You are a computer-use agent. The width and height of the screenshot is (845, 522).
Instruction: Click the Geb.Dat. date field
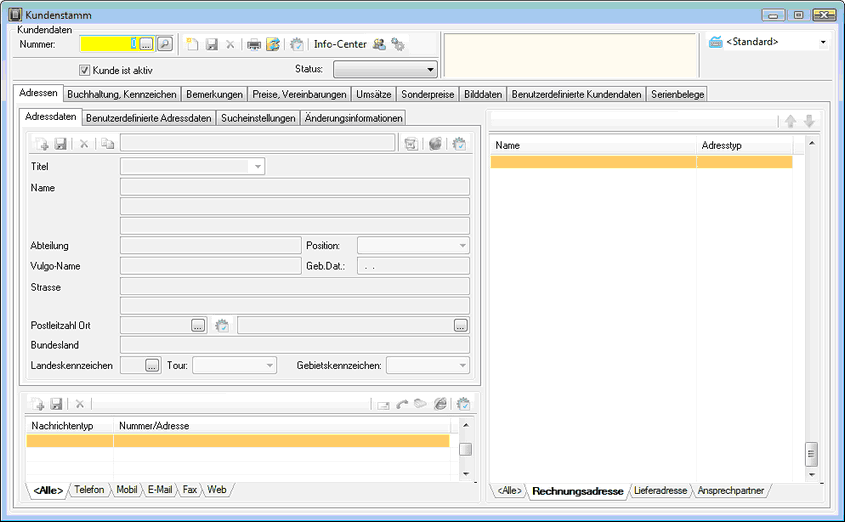[x=413, y=266]
